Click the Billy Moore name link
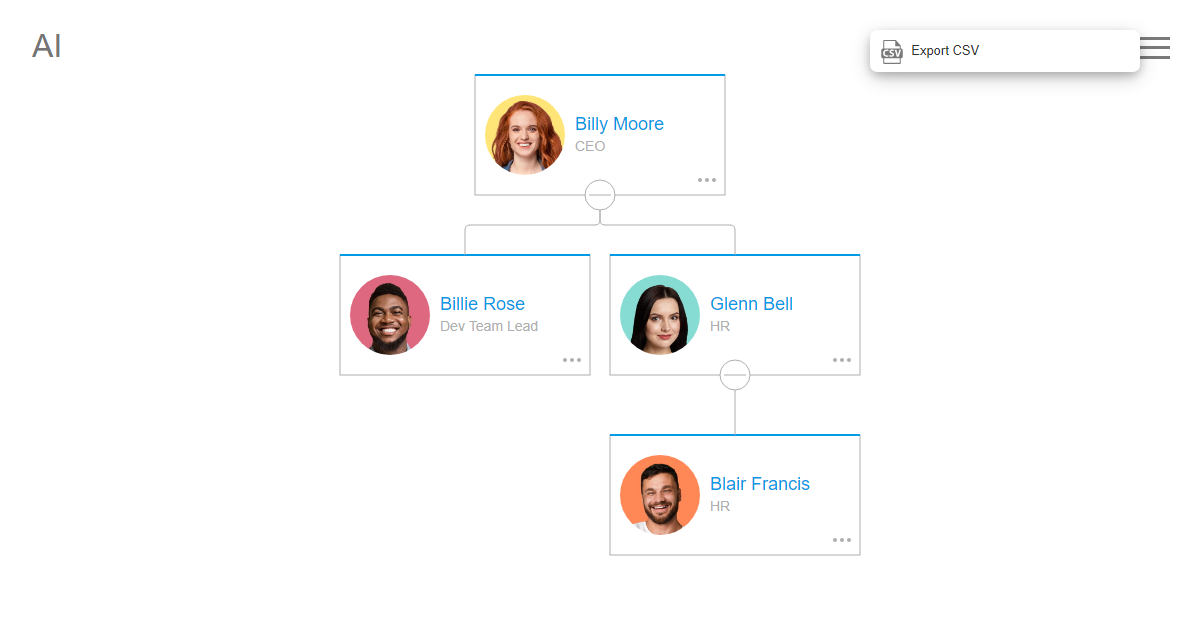The width and height of the screenshot is (1200, 630). 619,123
